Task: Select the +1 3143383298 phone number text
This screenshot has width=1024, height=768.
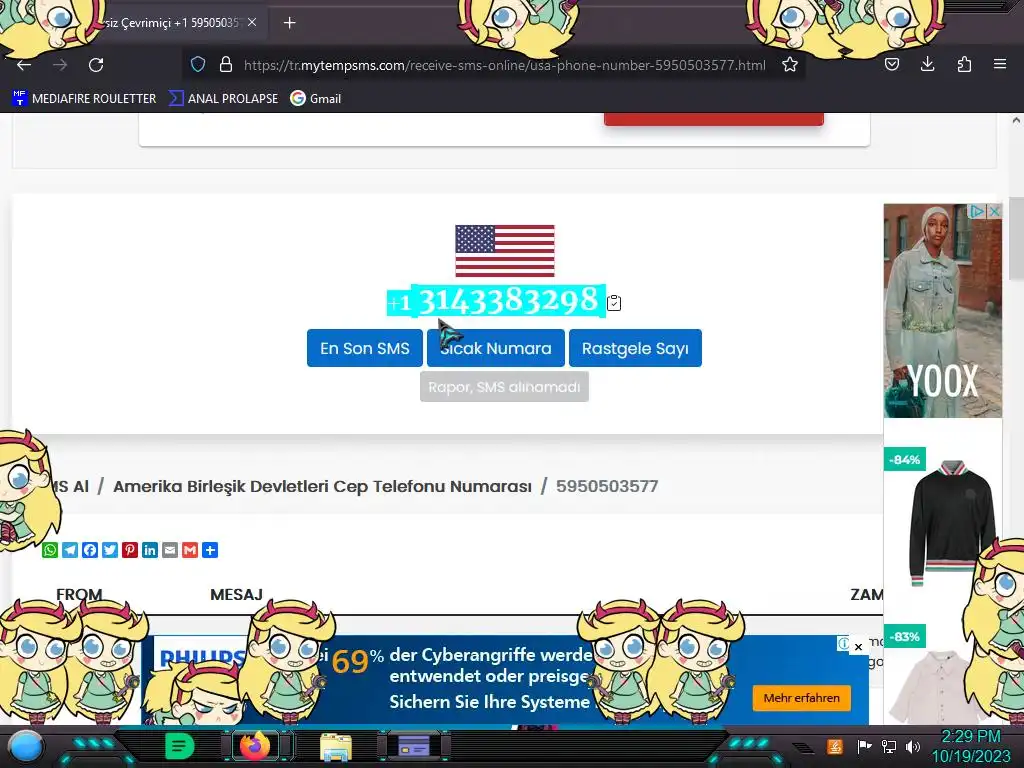Action: click(496, 301)
